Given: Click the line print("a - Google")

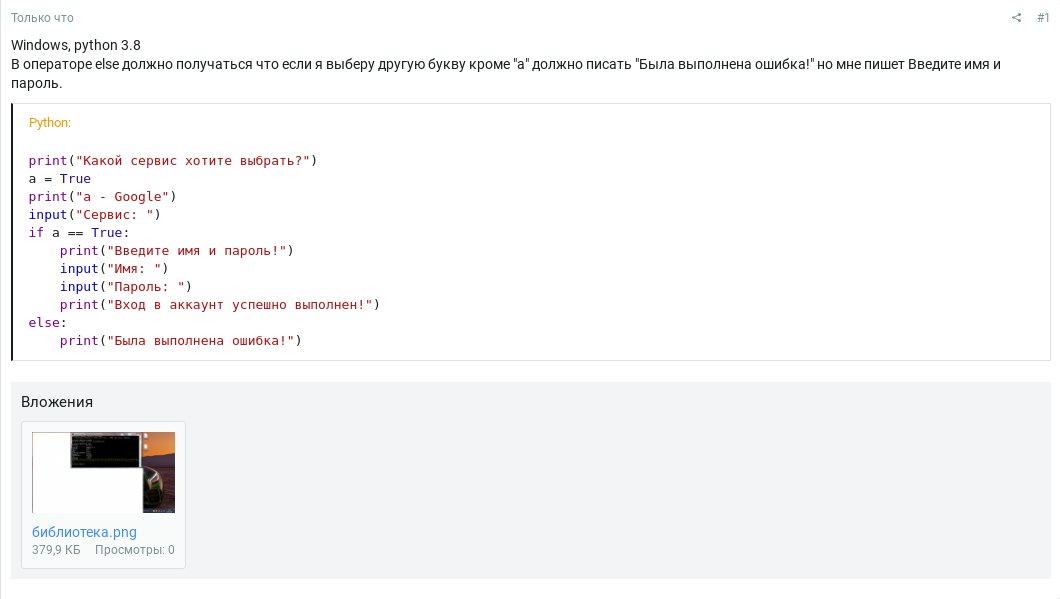Looking at the screenshot, I should (102, 197).
